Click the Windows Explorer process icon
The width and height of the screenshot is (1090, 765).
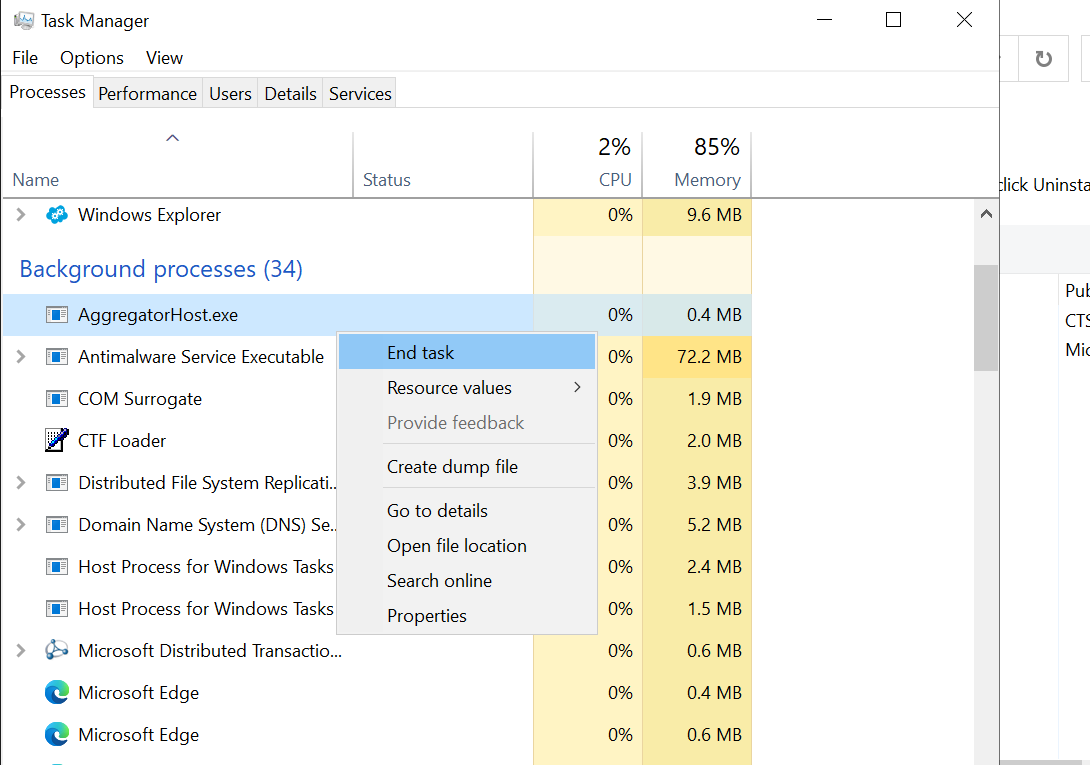click(x=57, y=215)
